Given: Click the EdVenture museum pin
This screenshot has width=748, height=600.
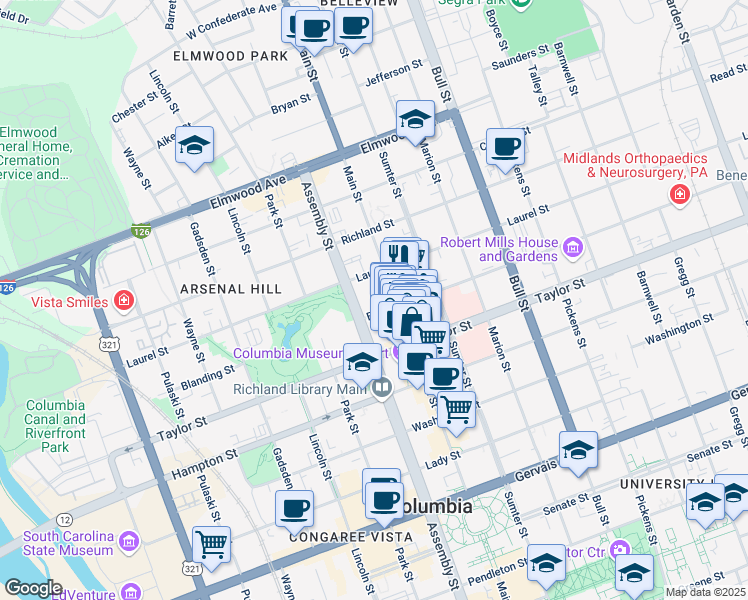Looking at the screenshot, I should [130, 592].
